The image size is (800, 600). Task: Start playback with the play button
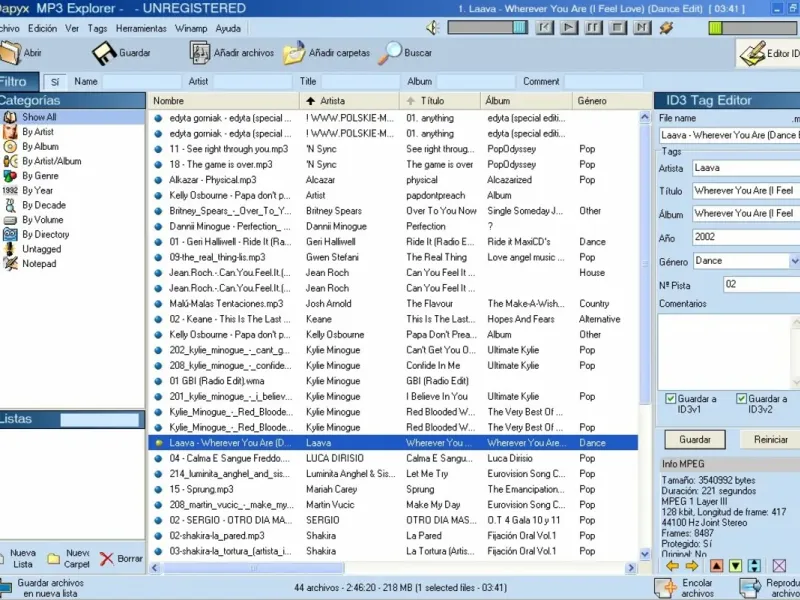tap(568, 28)
